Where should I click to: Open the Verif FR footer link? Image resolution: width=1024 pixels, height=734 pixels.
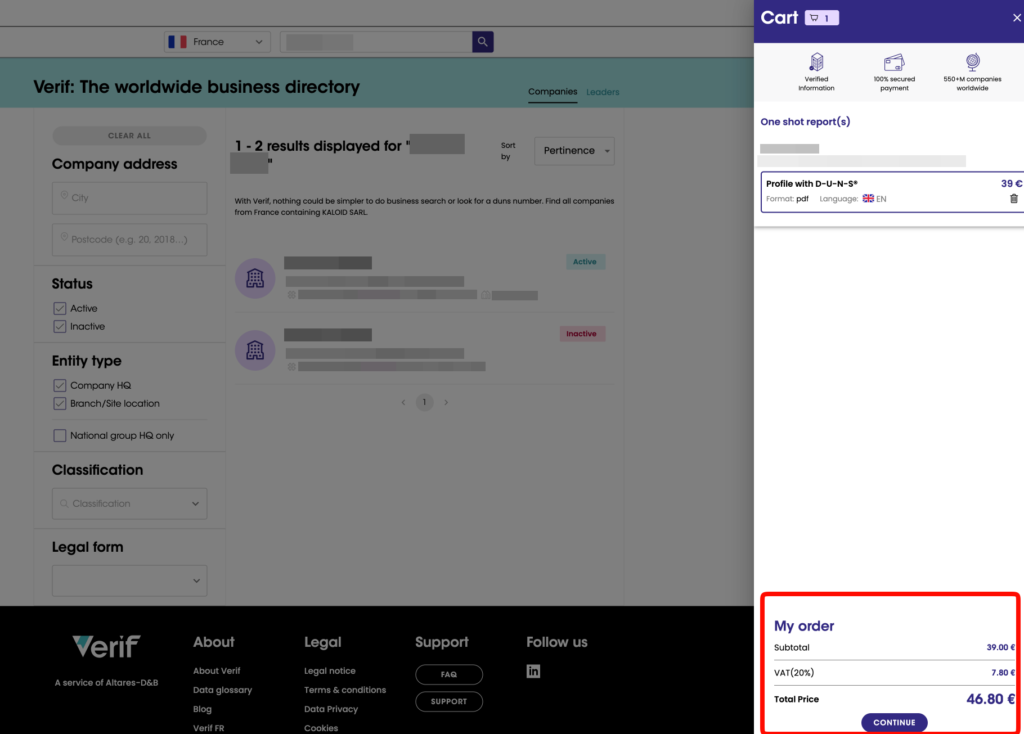click(x=208, y=728)
